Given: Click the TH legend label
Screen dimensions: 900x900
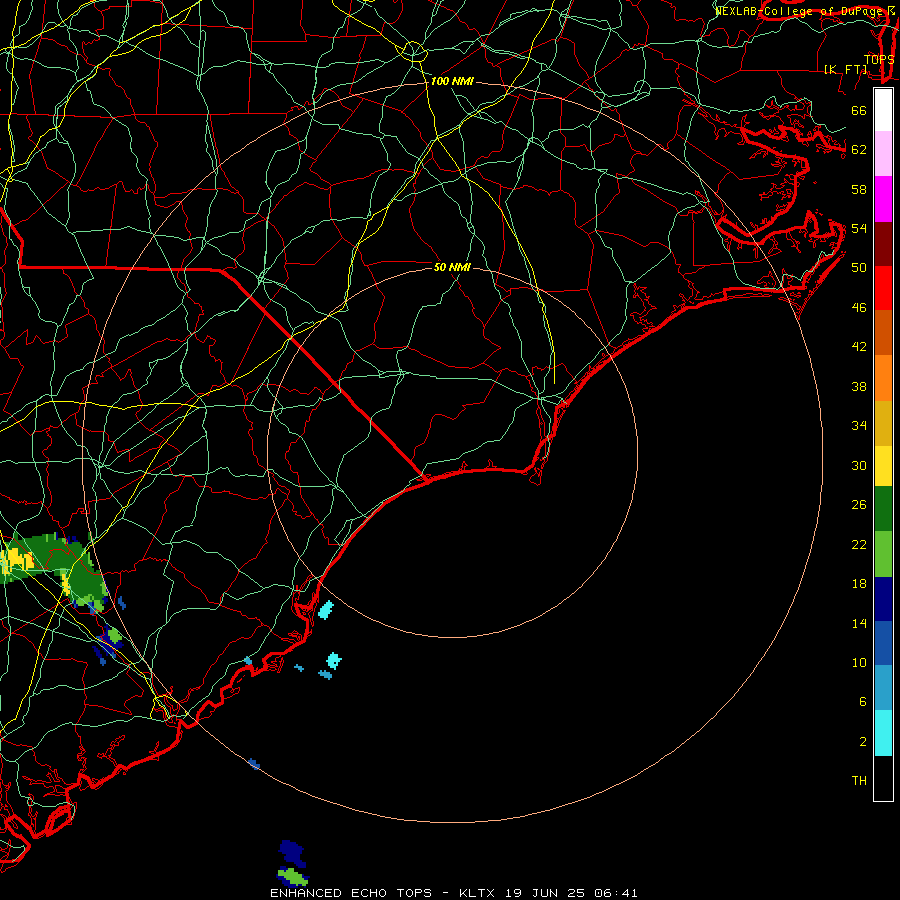Looking at the screenshot, I should [x=859, y=781].
